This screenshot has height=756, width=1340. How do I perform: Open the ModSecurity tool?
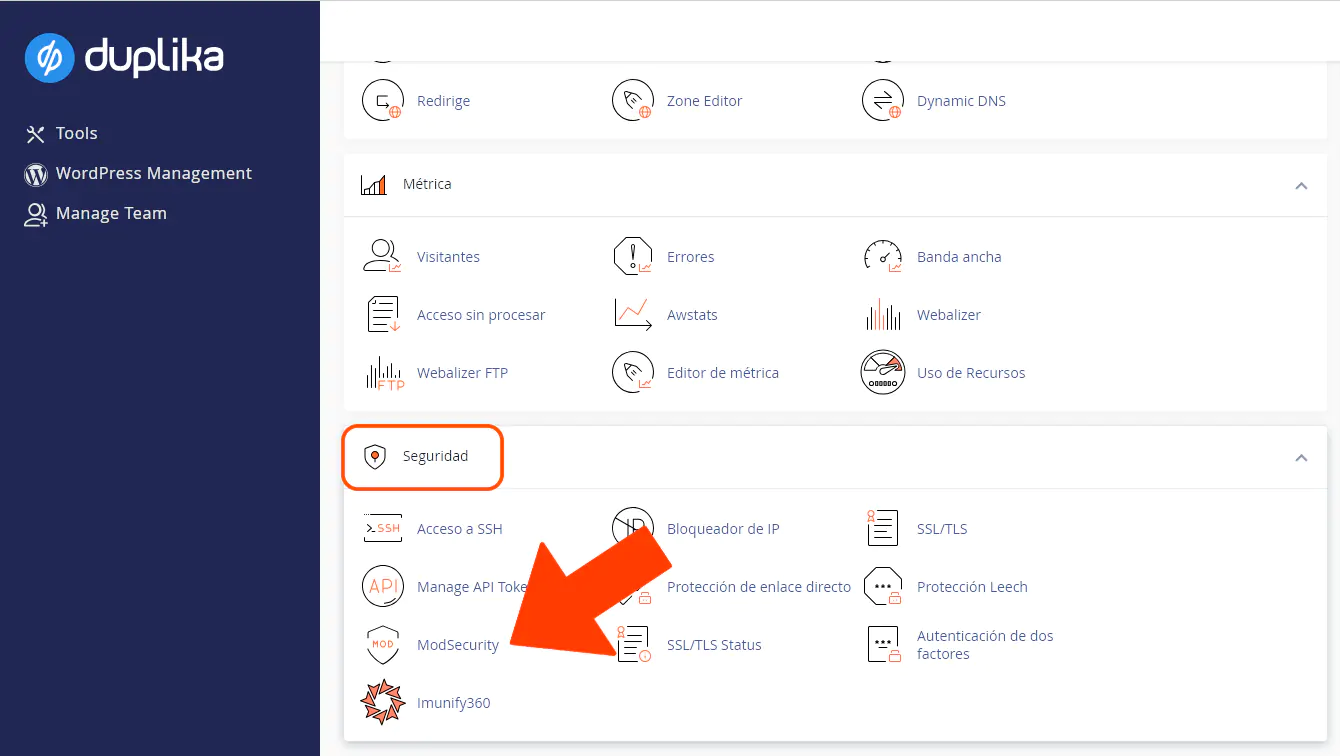click(x=457, y=645)
